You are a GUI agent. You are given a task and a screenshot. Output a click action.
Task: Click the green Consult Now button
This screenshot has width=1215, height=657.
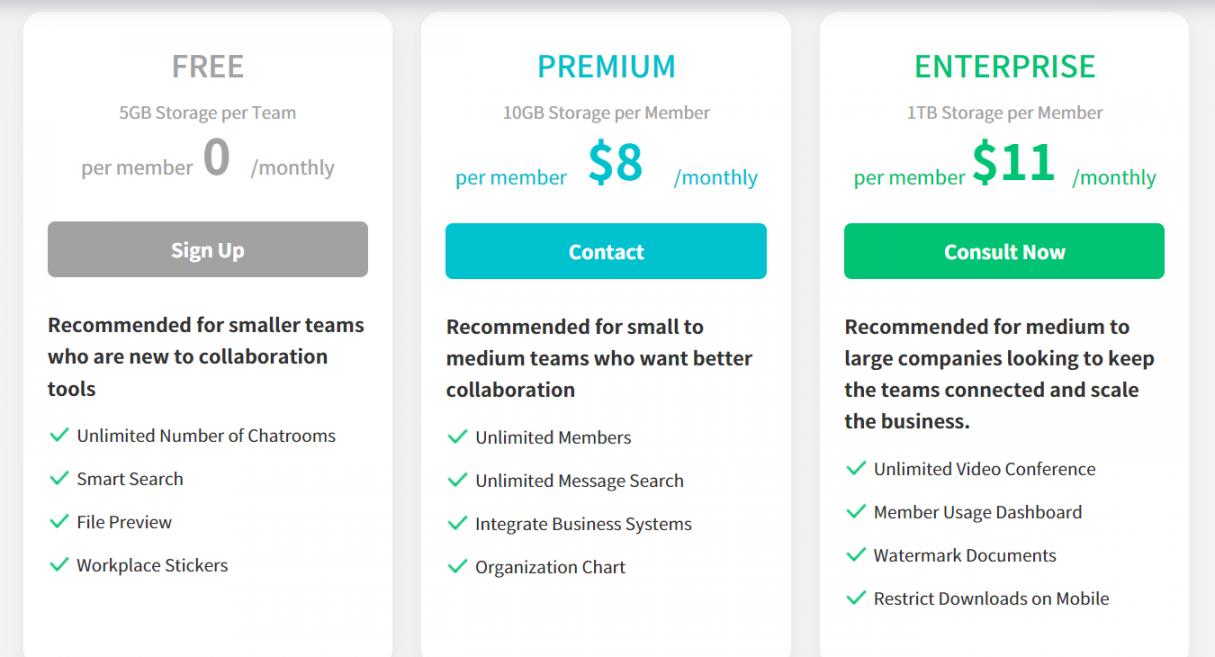coord(1004,251)
